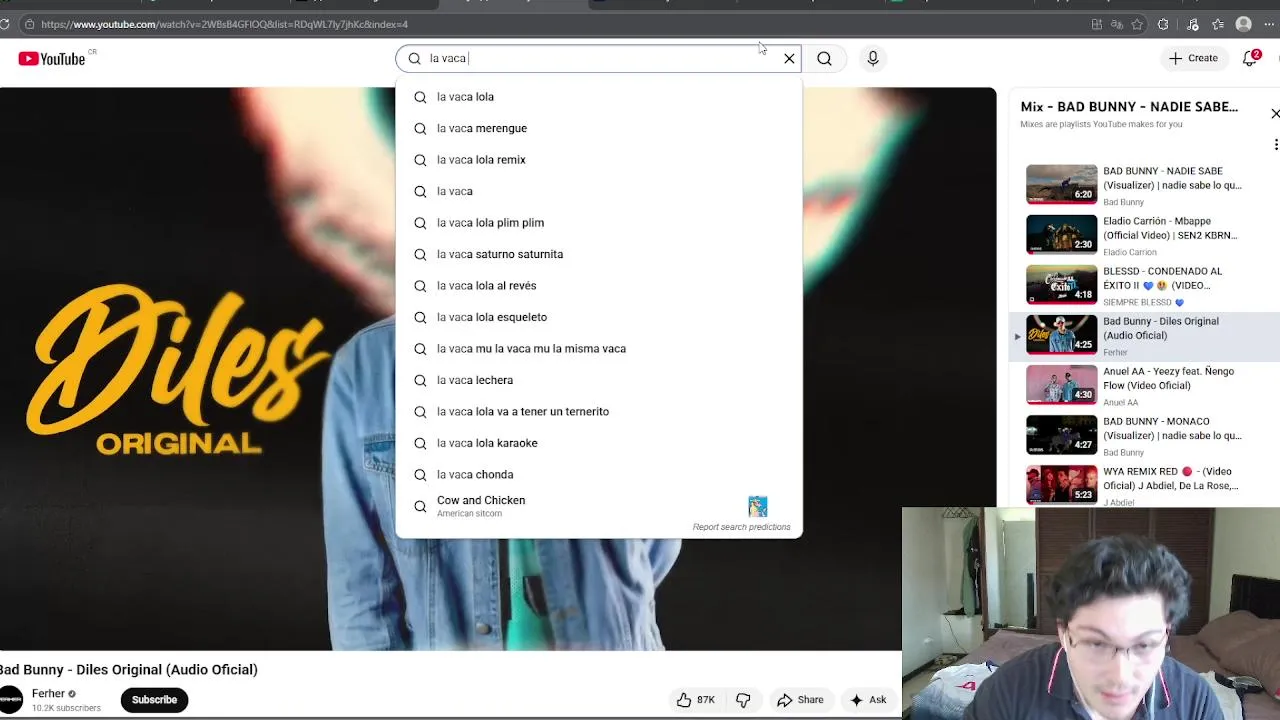Viewport: 1280px width, 720px height.
Task: Open the browser favorites list icon
Action: pyautogui.click(x=1218, y=24)
